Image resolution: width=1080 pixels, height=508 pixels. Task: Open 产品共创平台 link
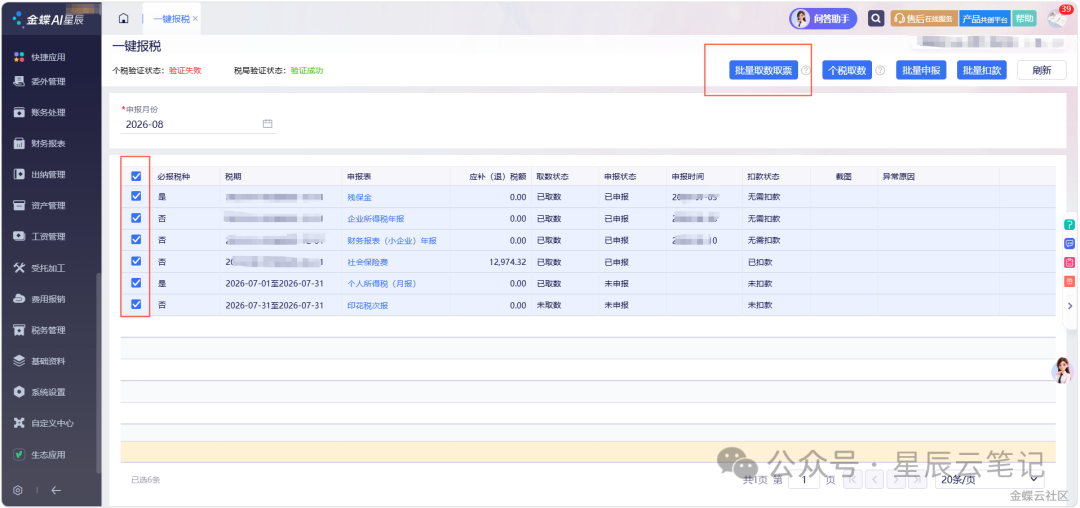(x=984, y=19)
